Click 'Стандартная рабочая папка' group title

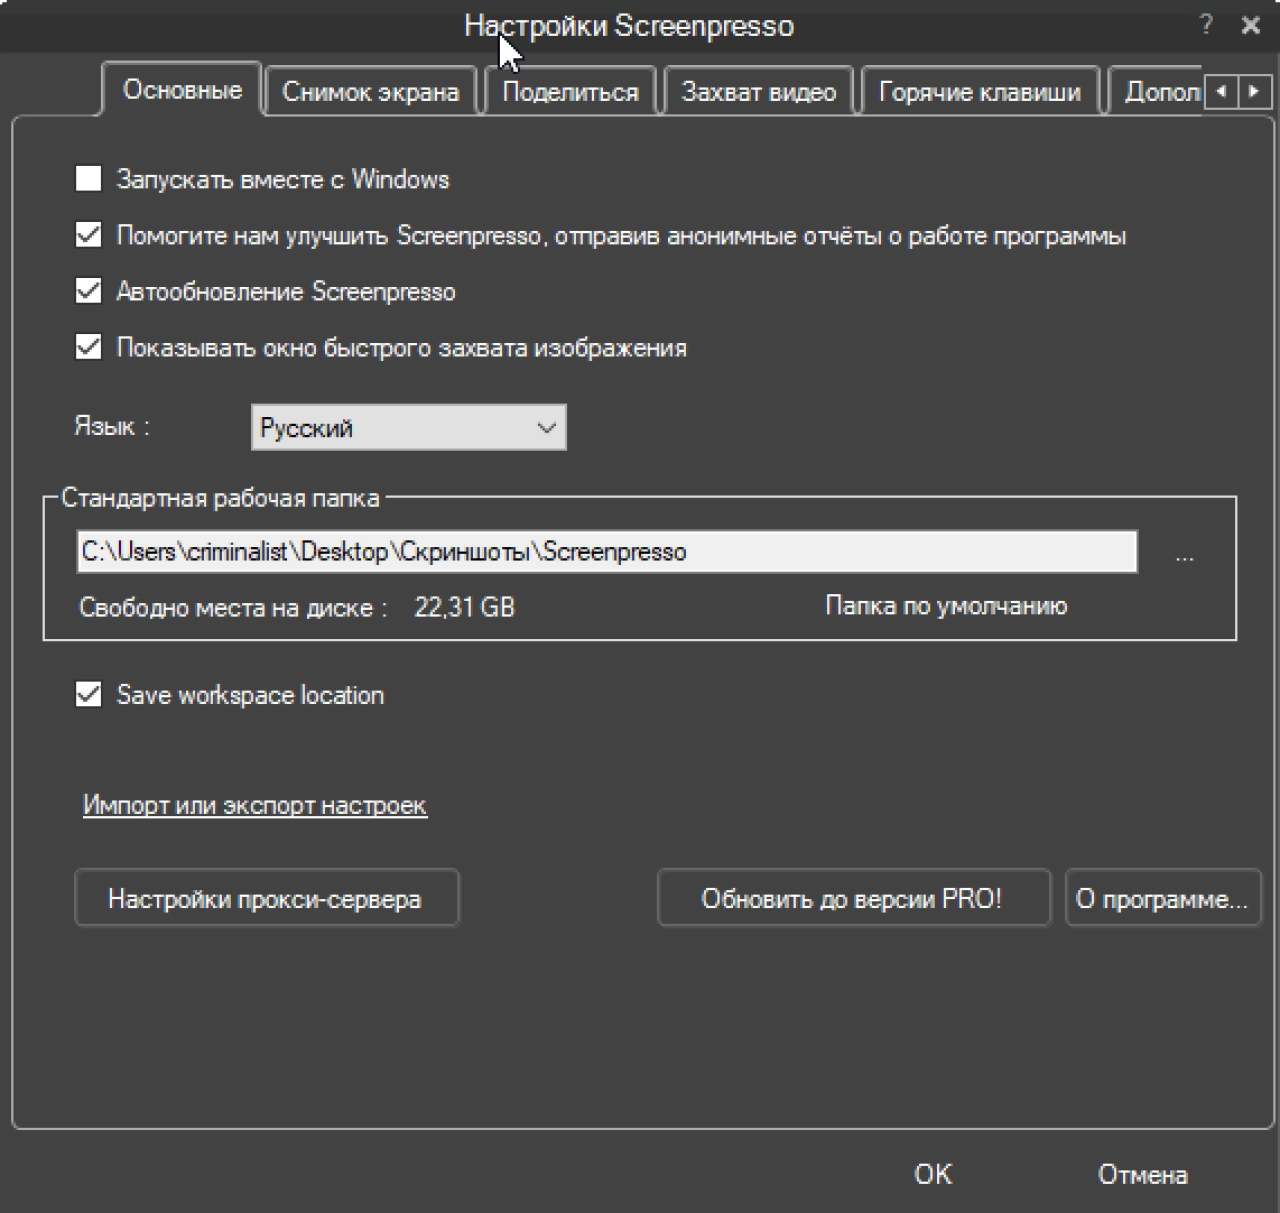(x=221, y=498)
